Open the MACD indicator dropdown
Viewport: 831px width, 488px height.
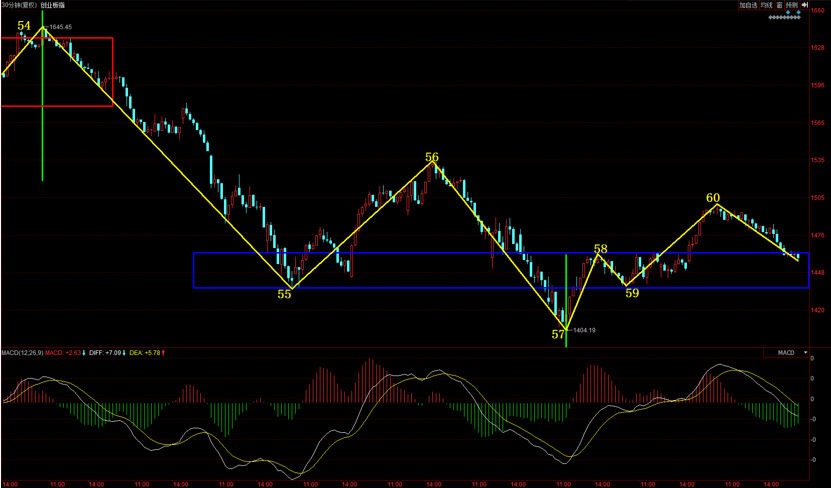790,352
